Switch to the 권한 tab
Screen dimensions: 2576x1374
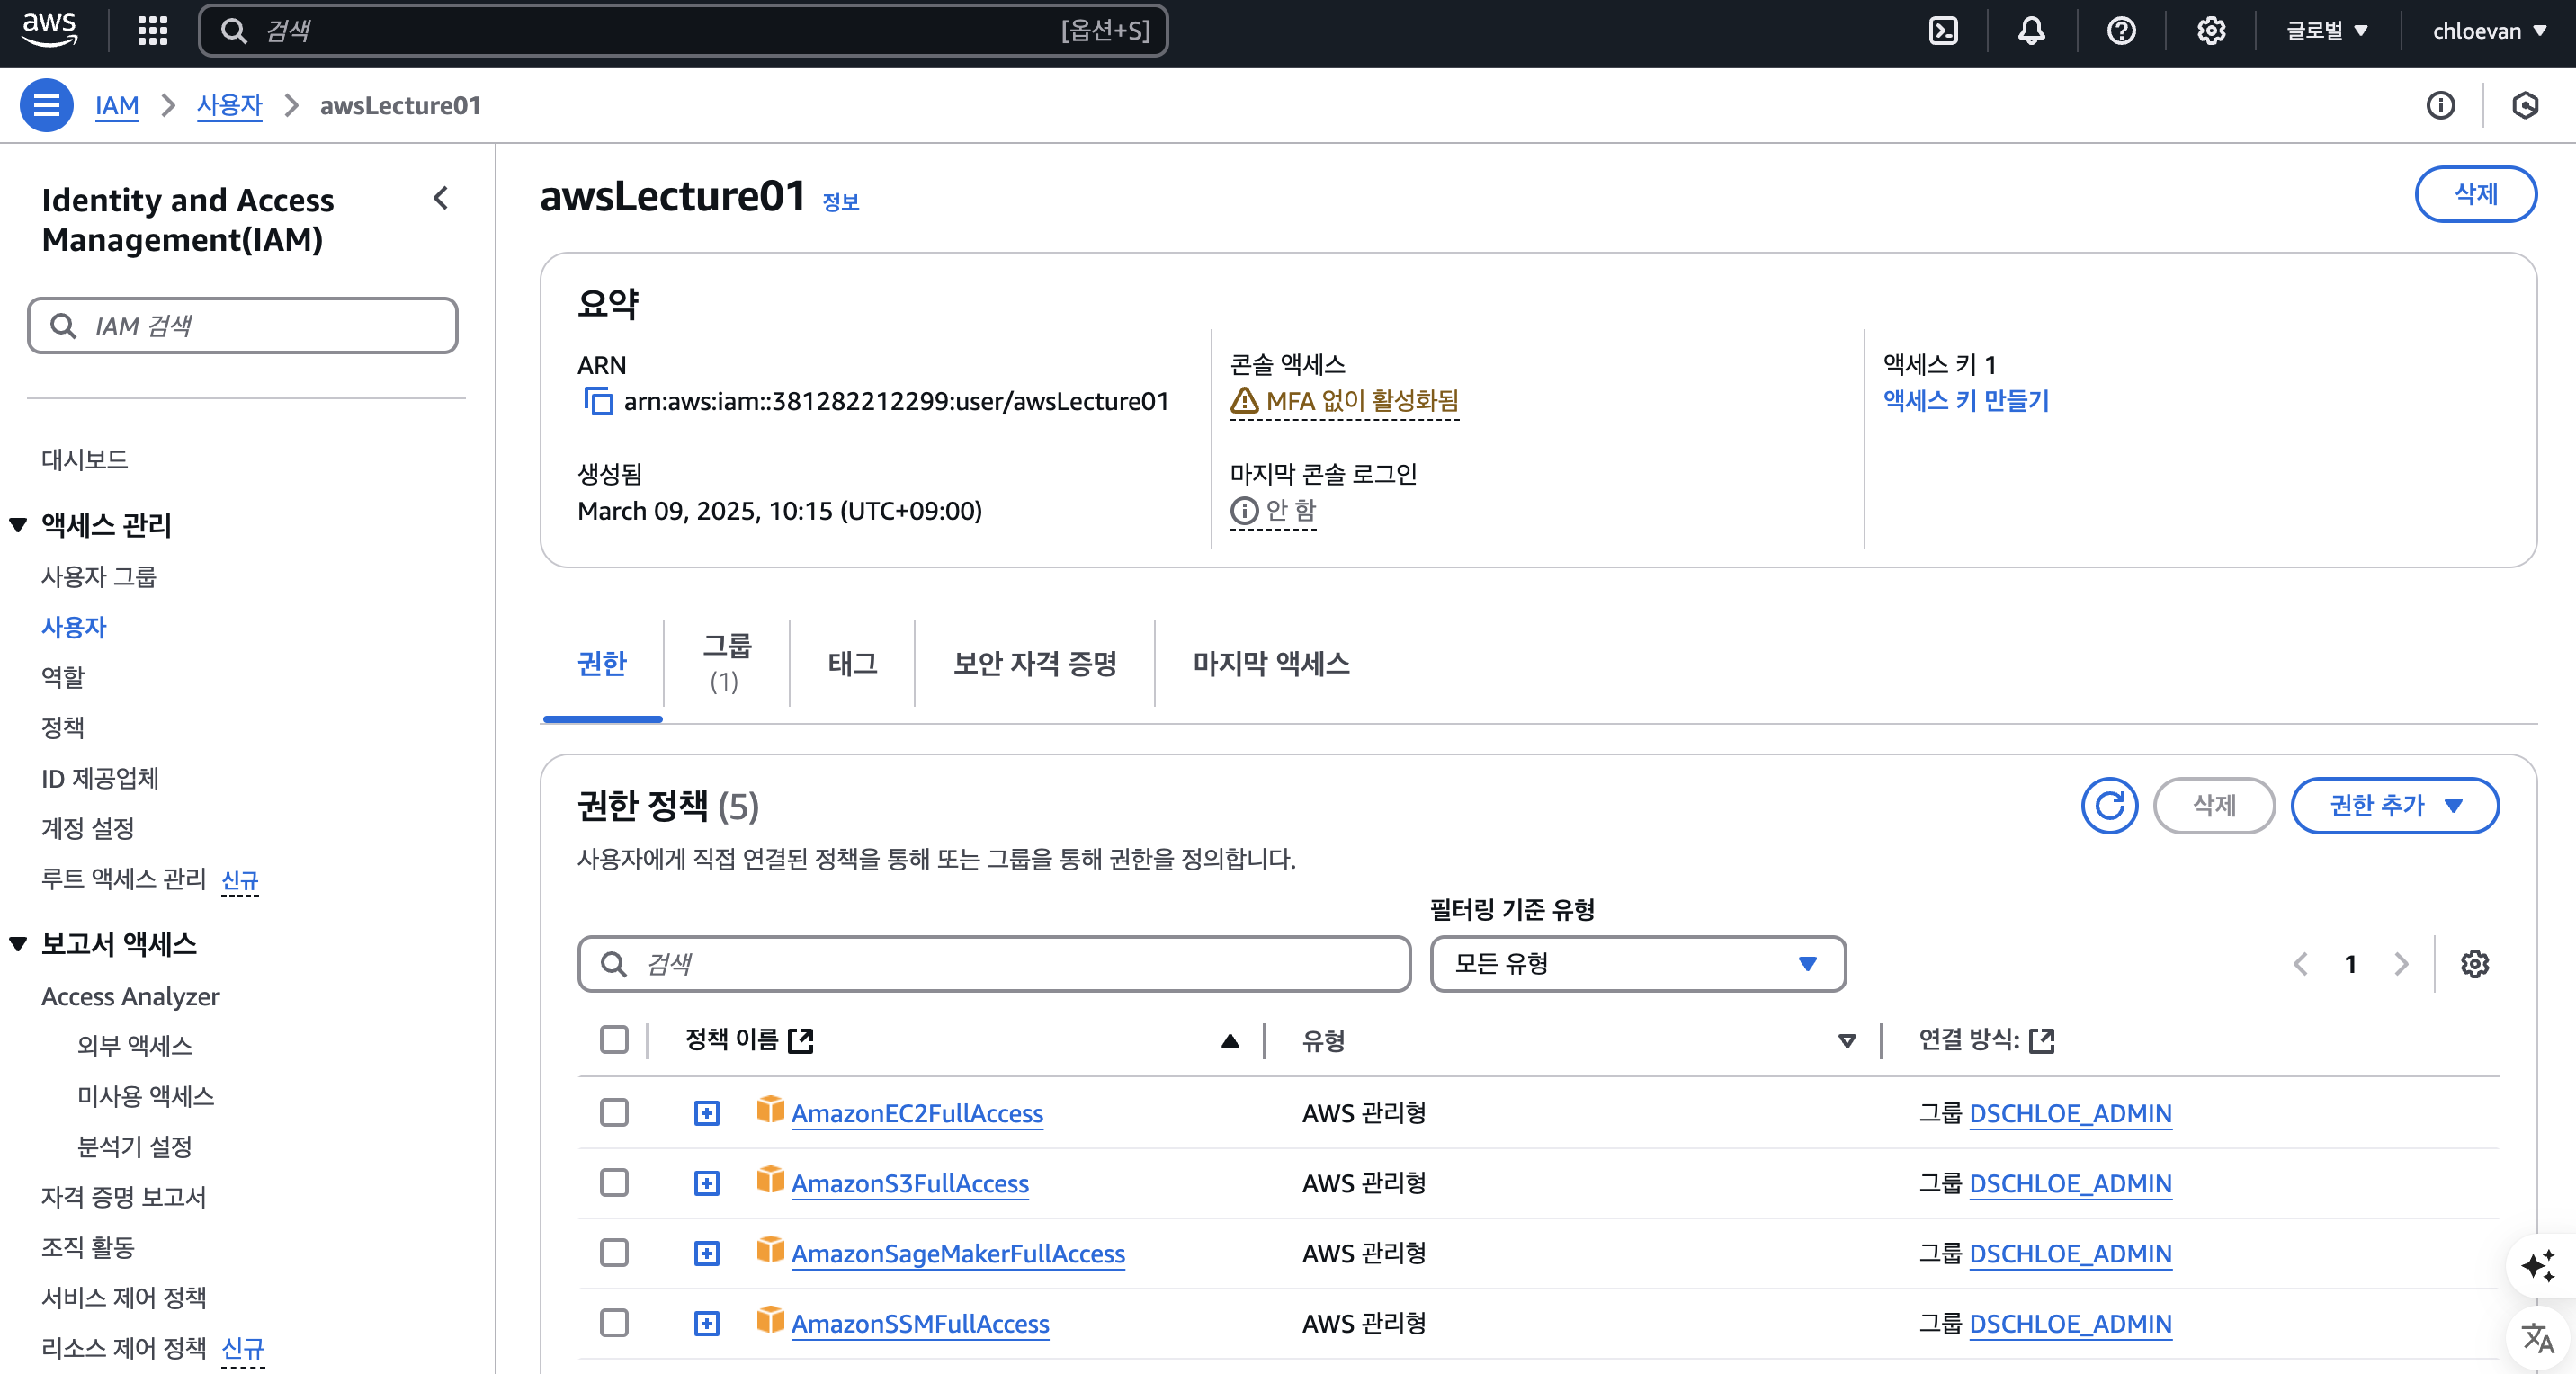pyautogui.click(x=602, y=663)
